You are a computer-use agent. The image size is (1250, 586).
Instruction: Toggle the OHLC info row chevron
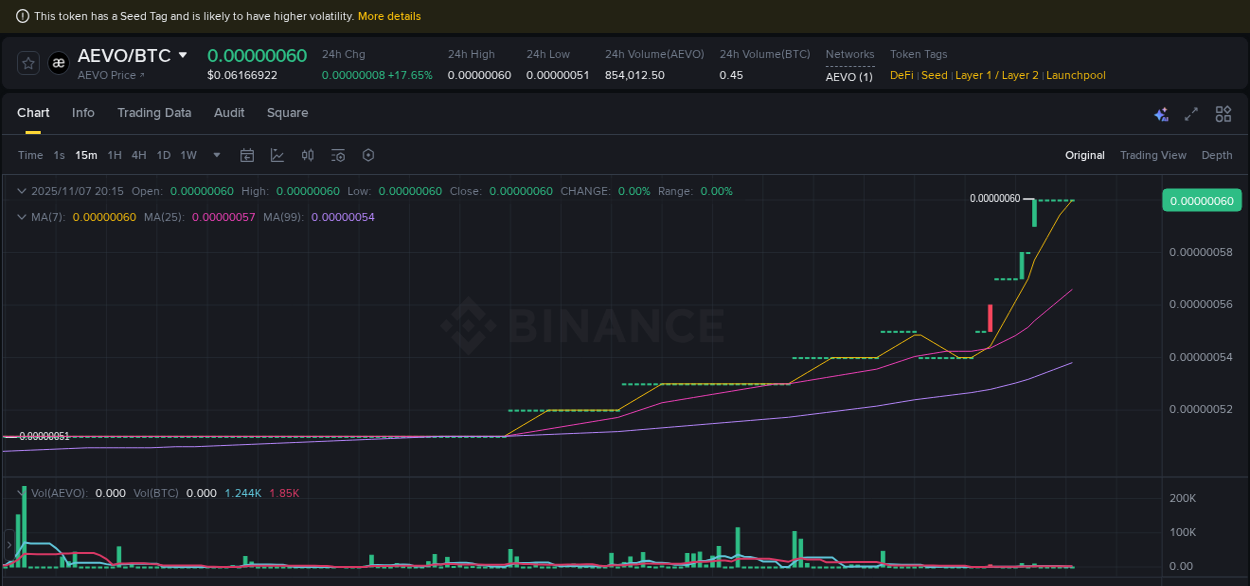(x=21, y=189)
